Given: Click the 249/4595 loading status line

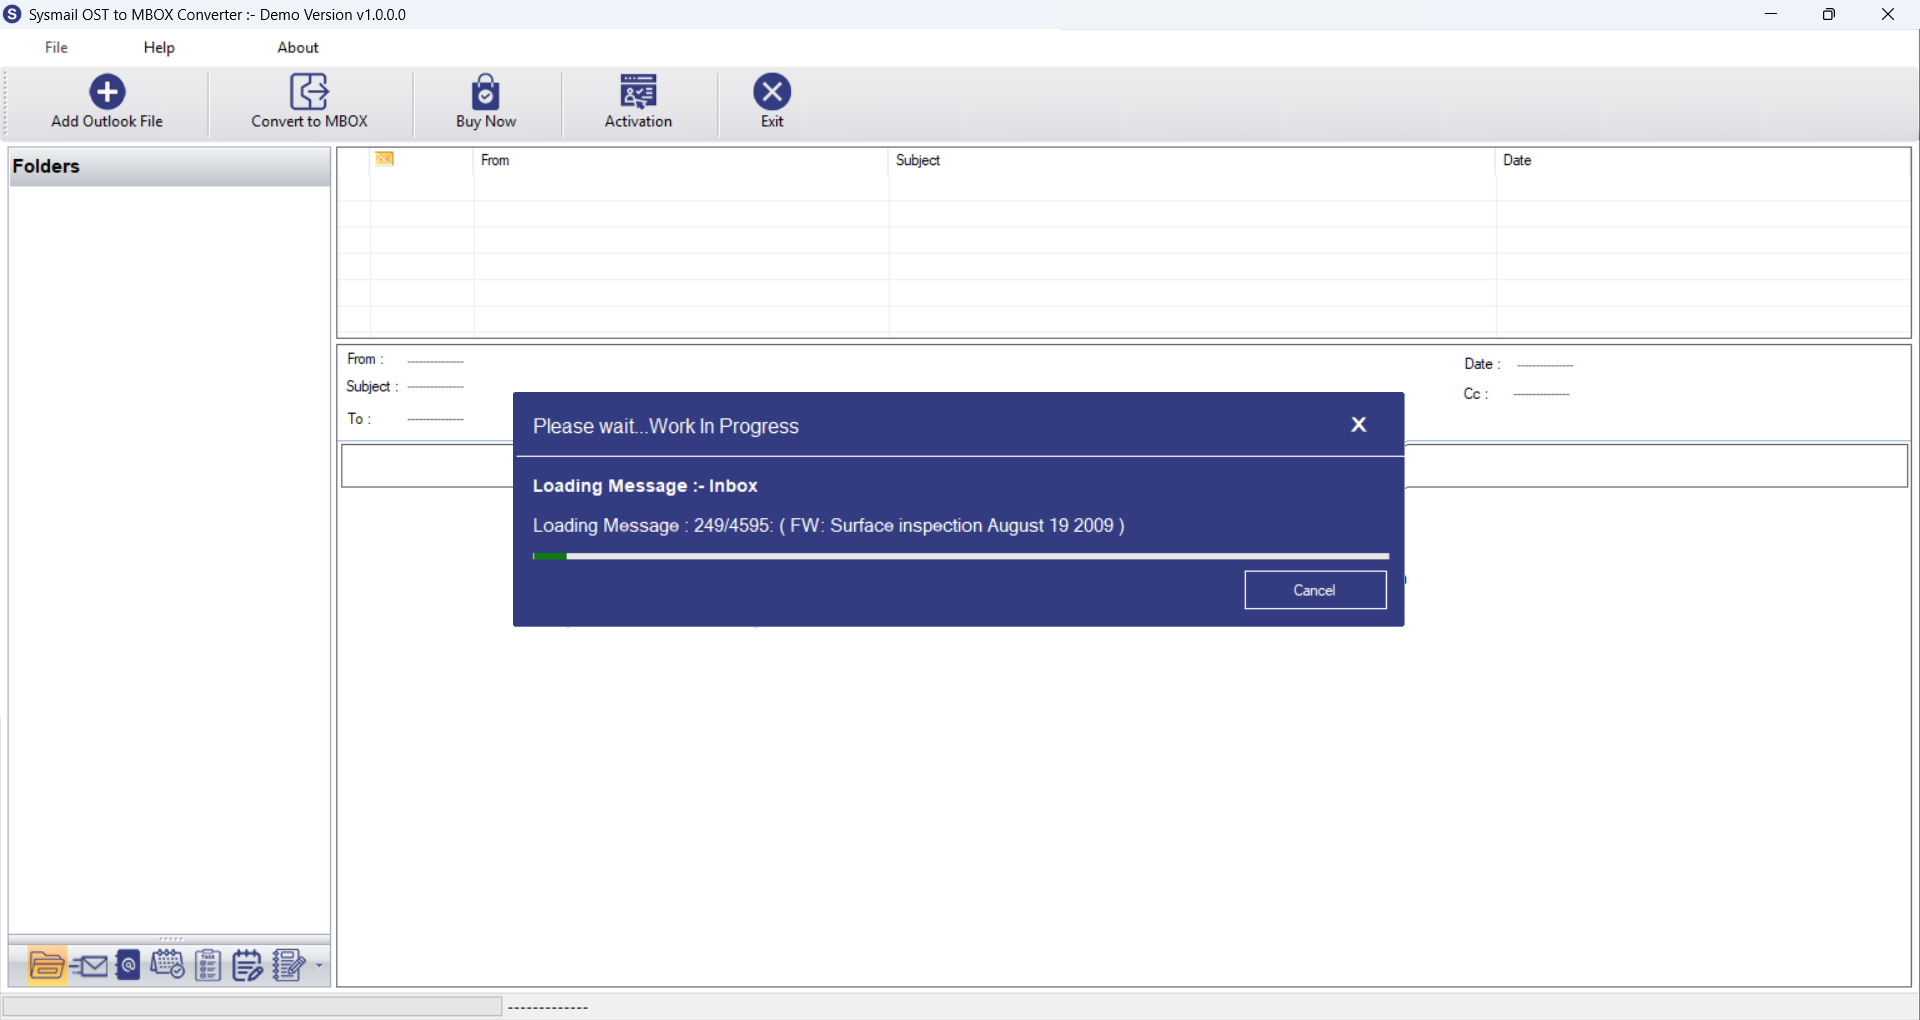Looking at the screenshot, I should click(828, 526).
